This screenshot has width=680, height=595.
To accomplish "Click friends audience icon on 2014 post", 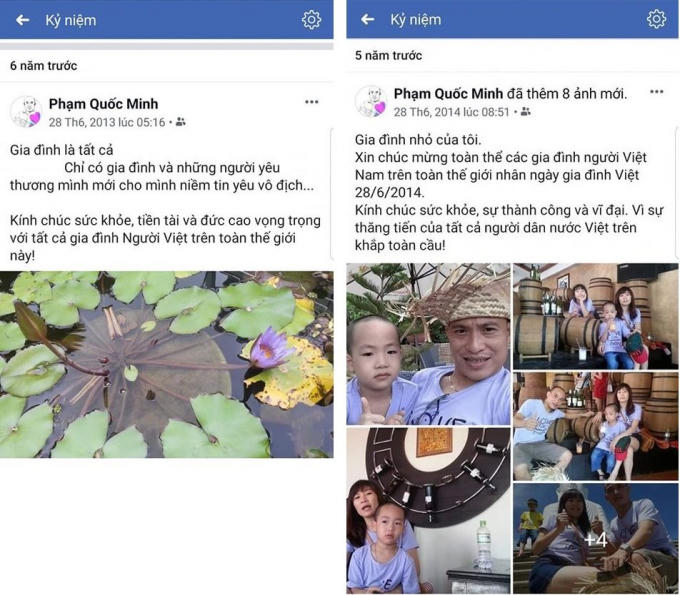I will (526, 112).
